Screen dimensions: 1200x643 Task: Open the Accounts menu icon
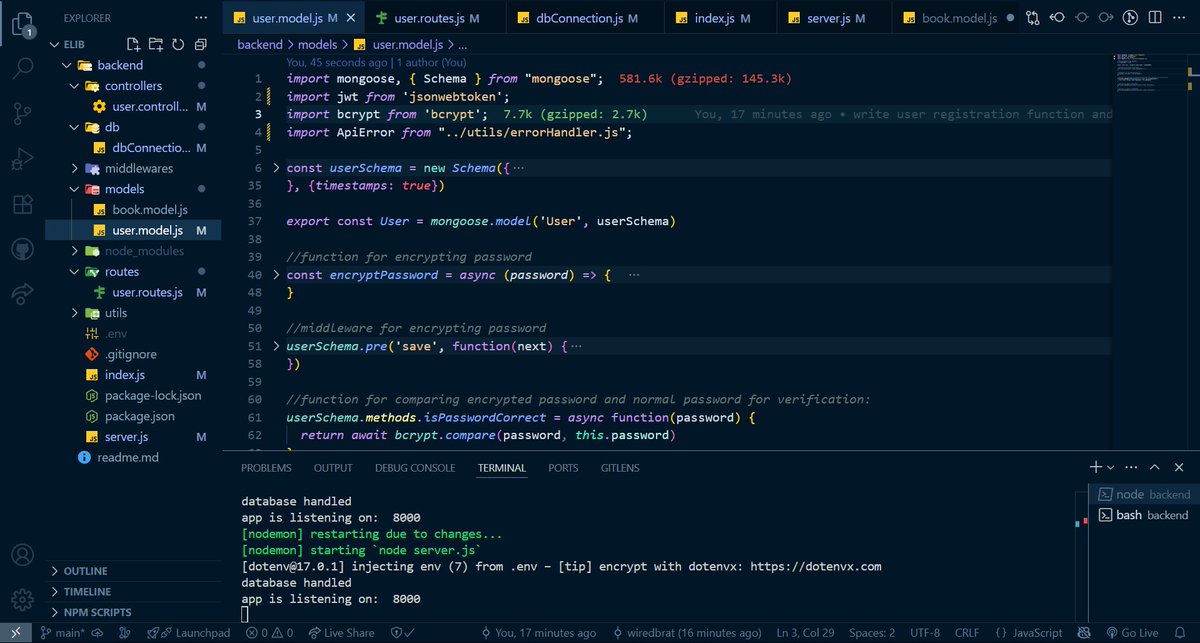pyautogui.click(x=22, y=554)
